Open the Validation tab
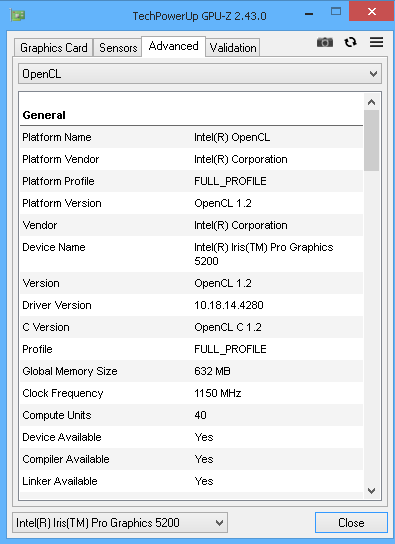The width and height of the screenshot is (395, 544). tap(233, 48)
